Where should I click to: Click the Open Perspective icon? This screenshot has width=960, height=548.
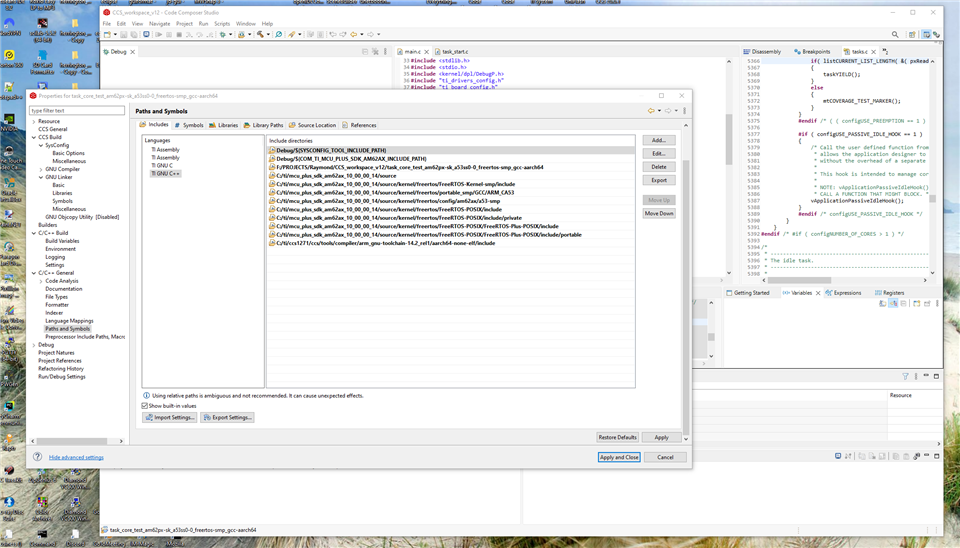[x=912, y=35]
